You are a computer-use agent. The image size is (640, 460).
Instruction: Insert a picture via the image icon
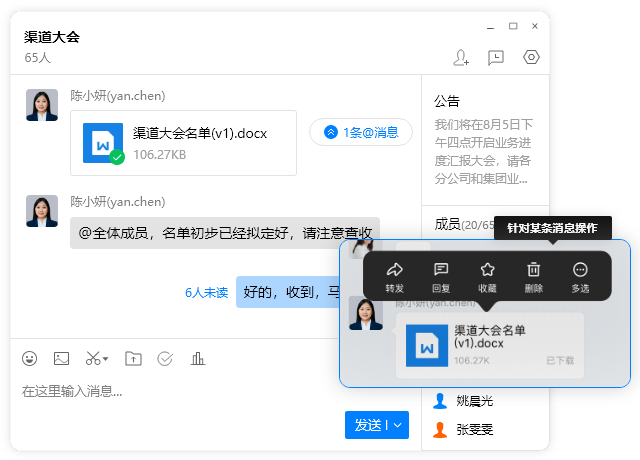(x=62, y=359)
